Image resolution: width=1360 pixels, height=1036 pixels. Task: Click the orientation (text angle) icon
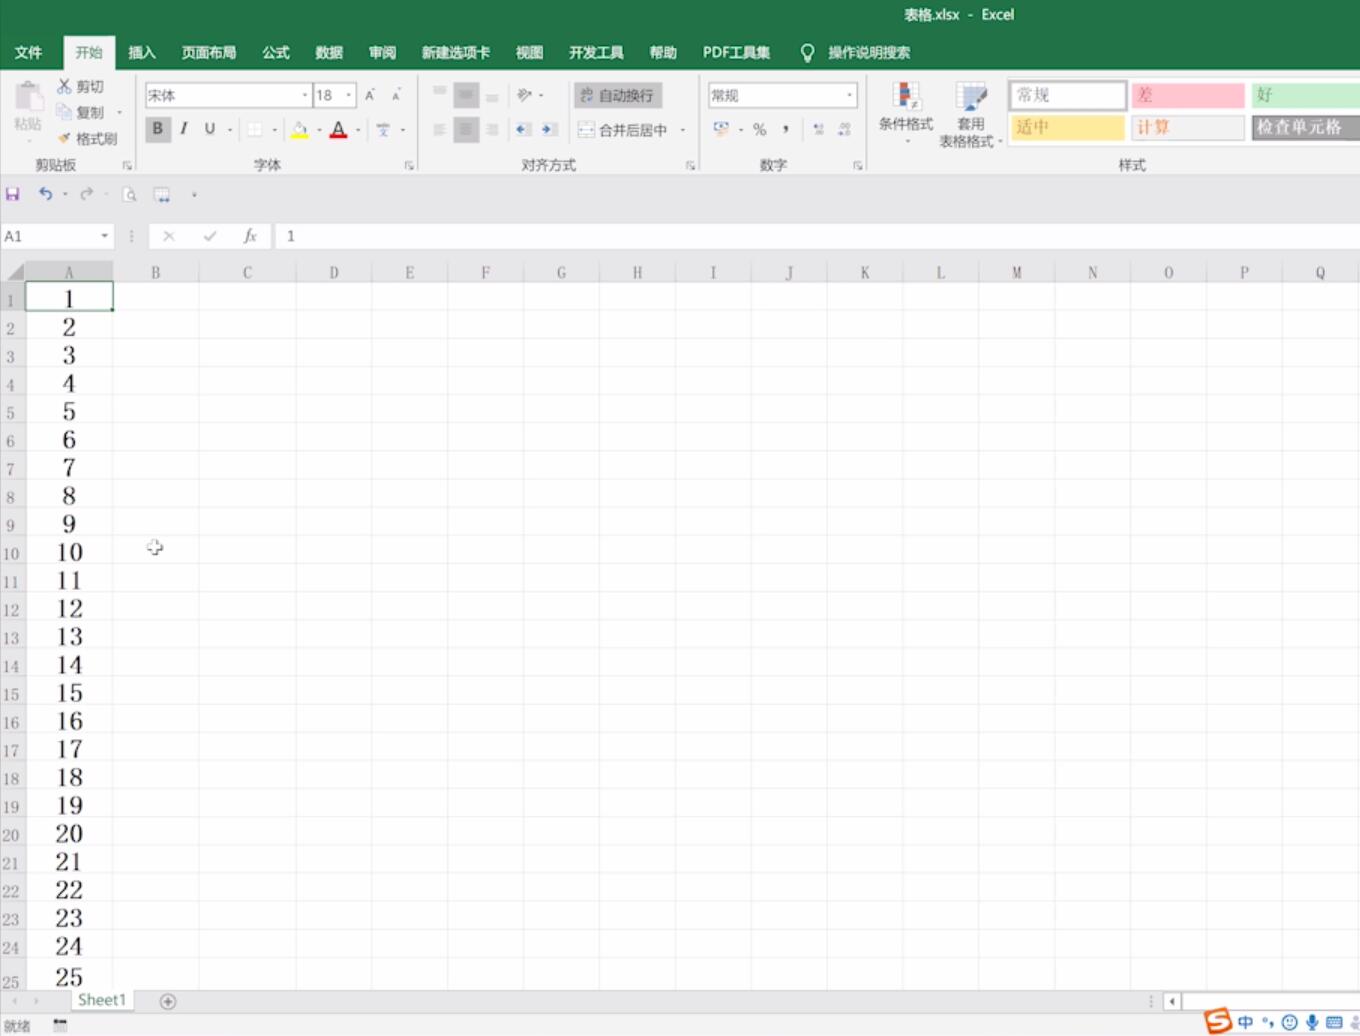[x=524, y=95]
